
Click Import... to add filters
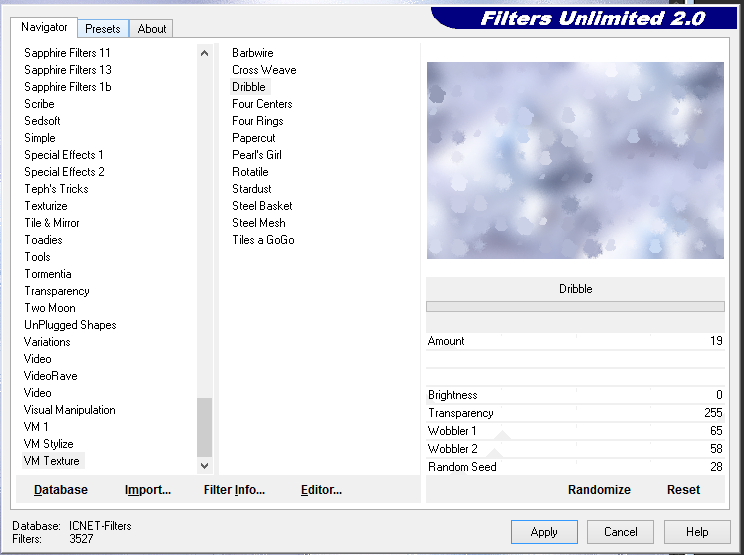click(x=148, y=490)
